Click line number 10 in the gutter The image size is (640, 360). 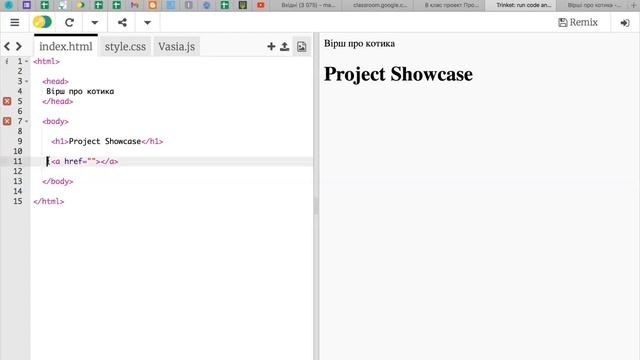[x=18, y=151]
